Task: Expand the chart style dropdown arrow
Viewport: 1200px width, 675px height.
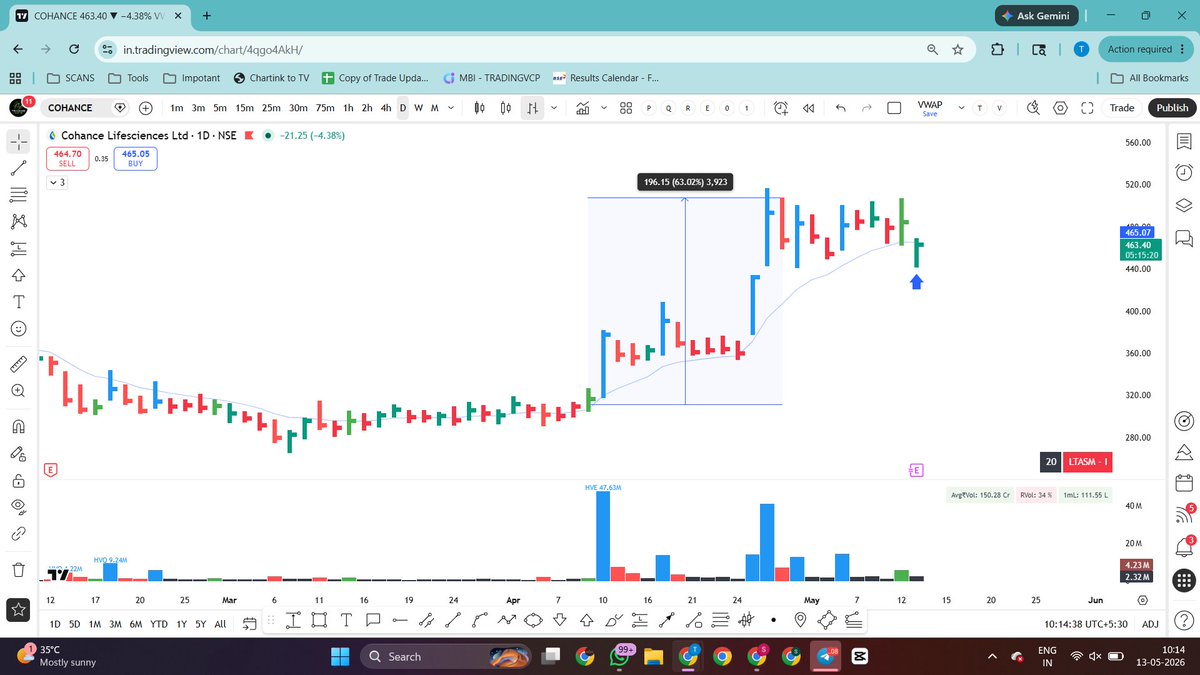Action: (554, 108)
